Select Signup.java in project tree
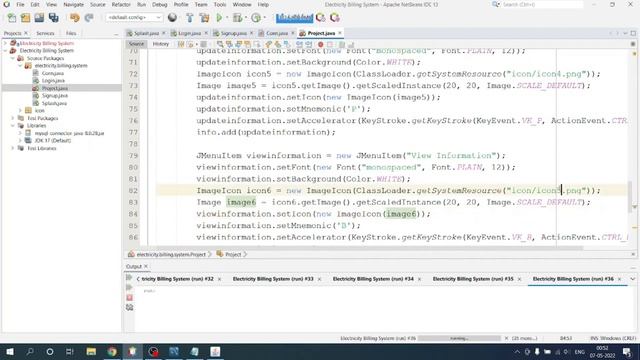The height and width of the screenshot is (360, 640). (55, 96)
